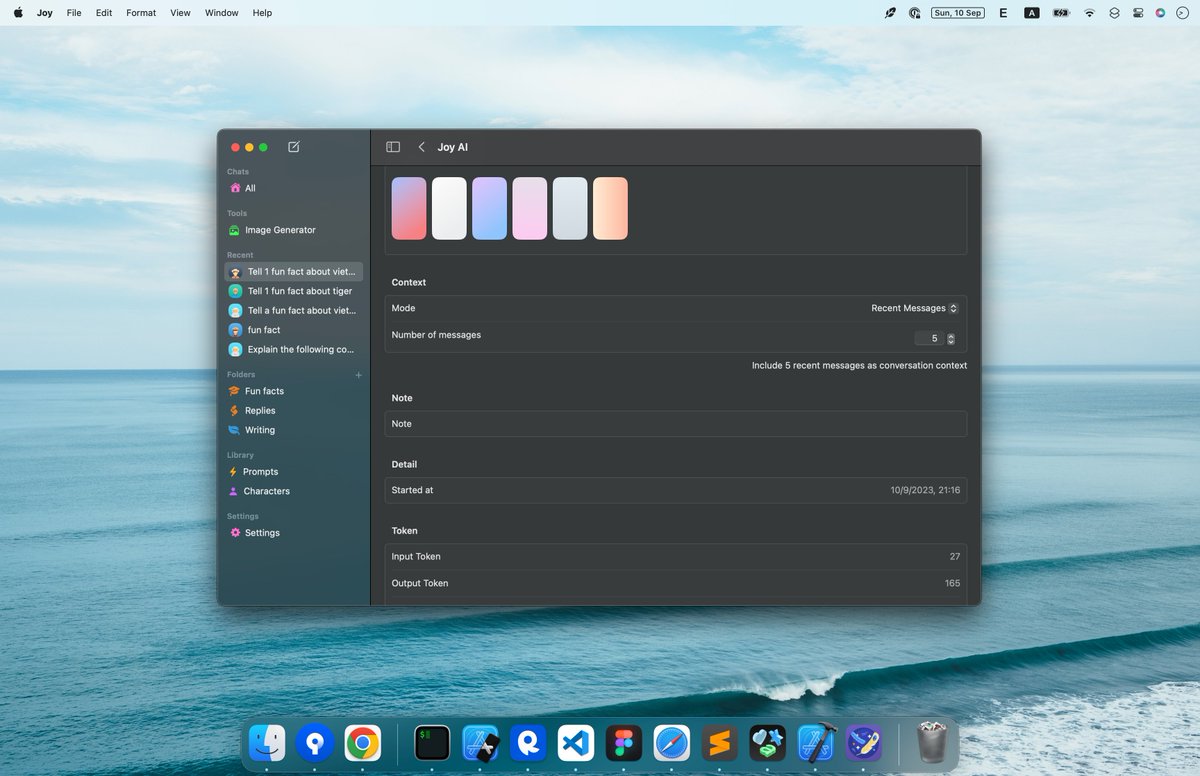Screen dimensions: 1200x776
Task: Click the feather icon in menu bar
Action: [x=890, y=13]
